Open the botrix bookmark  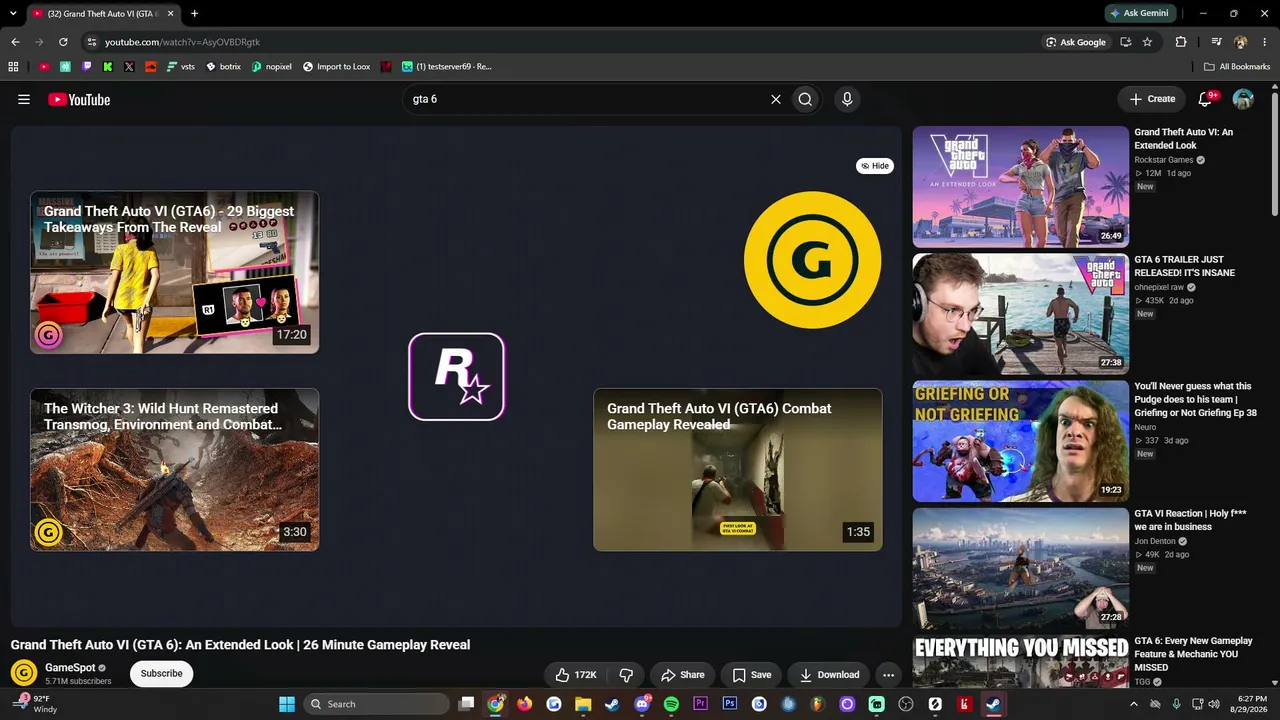(223, 67)
